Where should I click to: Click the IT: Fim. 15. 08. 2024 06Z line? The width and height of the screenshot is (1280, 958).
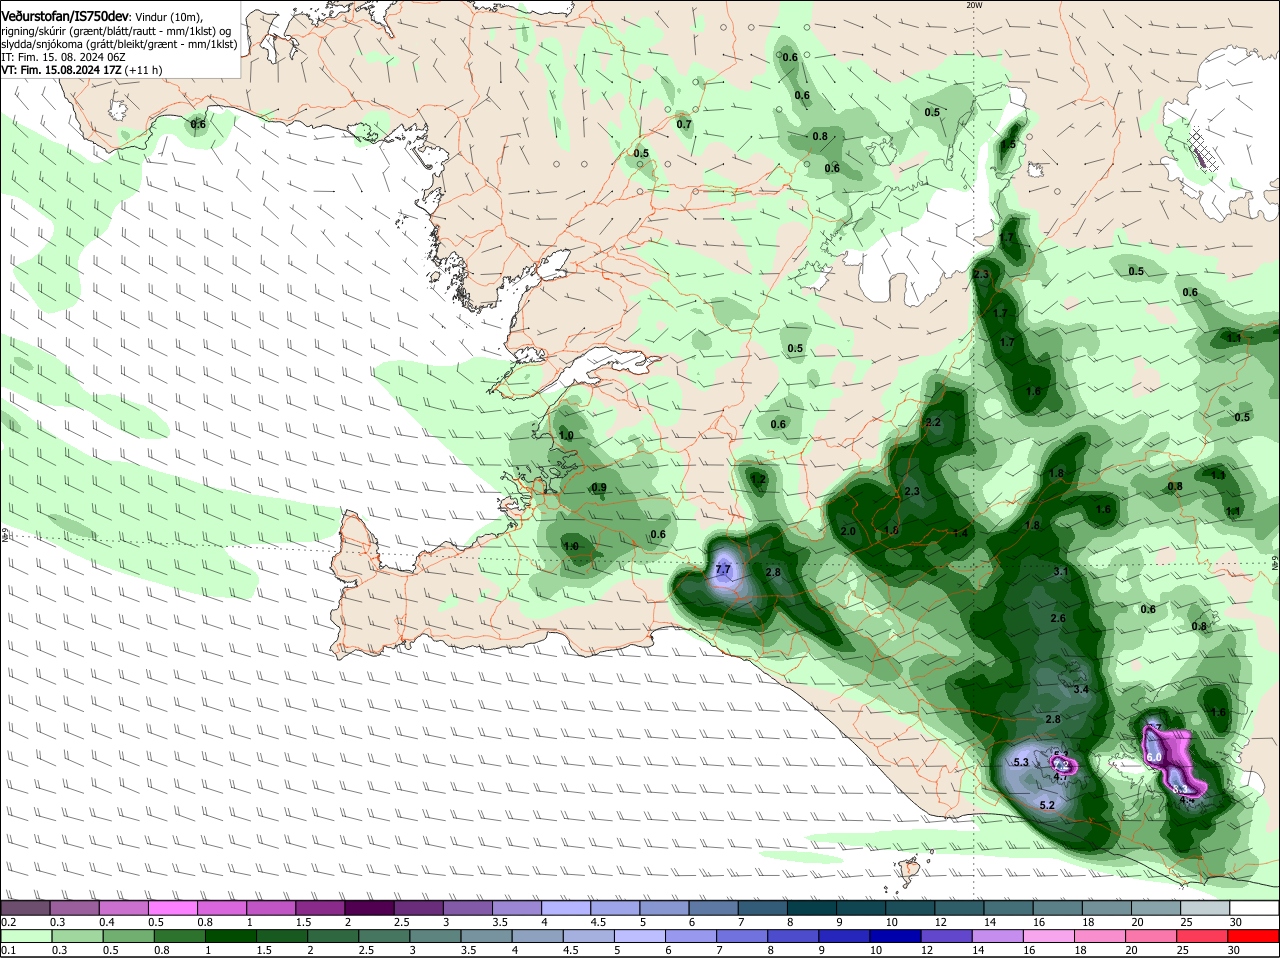(x=63, y=57)
